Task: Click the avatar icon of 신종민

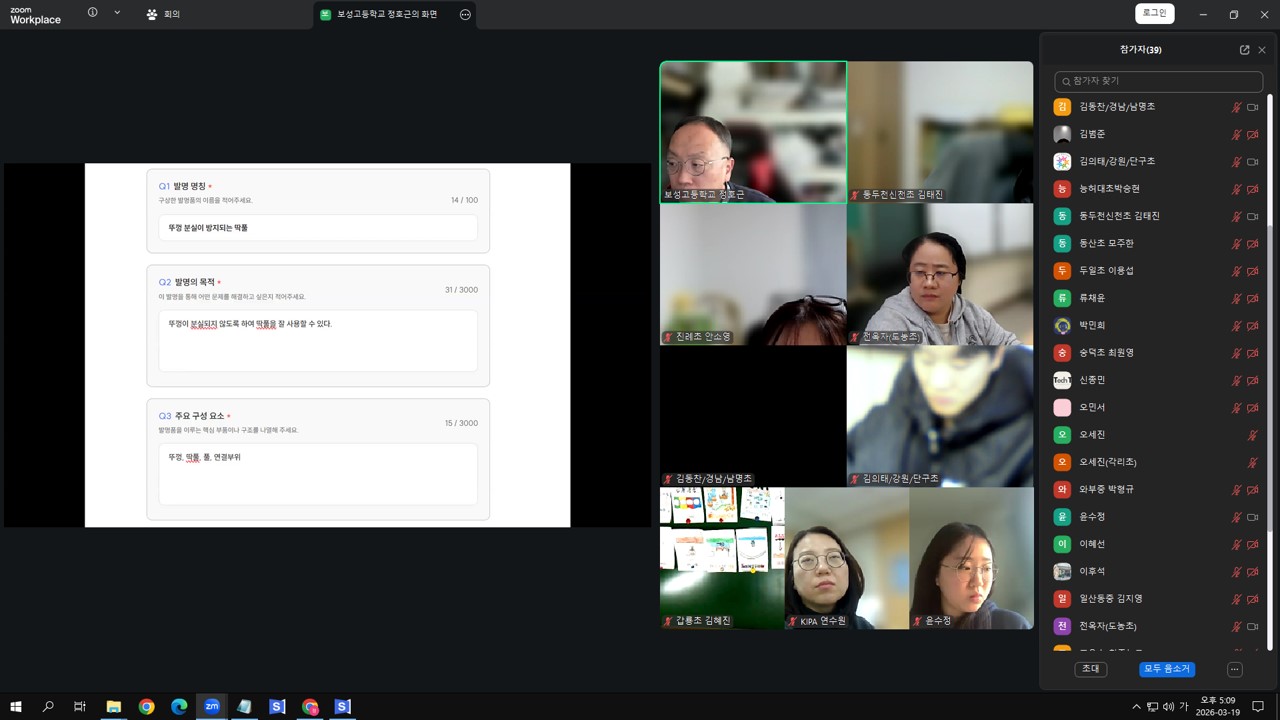Action: (1062, 380)
